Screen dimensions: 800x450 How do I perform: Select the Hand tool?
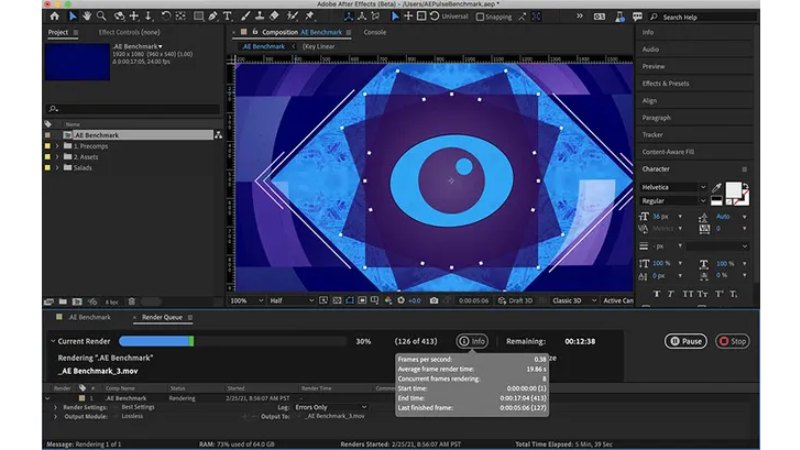pyautogui.click(x=88, y=16)
